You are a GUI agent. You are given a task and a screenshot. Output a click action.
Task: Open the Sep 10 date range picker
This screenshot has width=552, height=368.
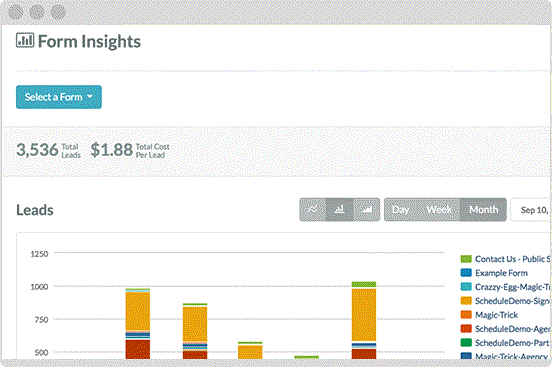pyautogui.click(x=531, y=210)
